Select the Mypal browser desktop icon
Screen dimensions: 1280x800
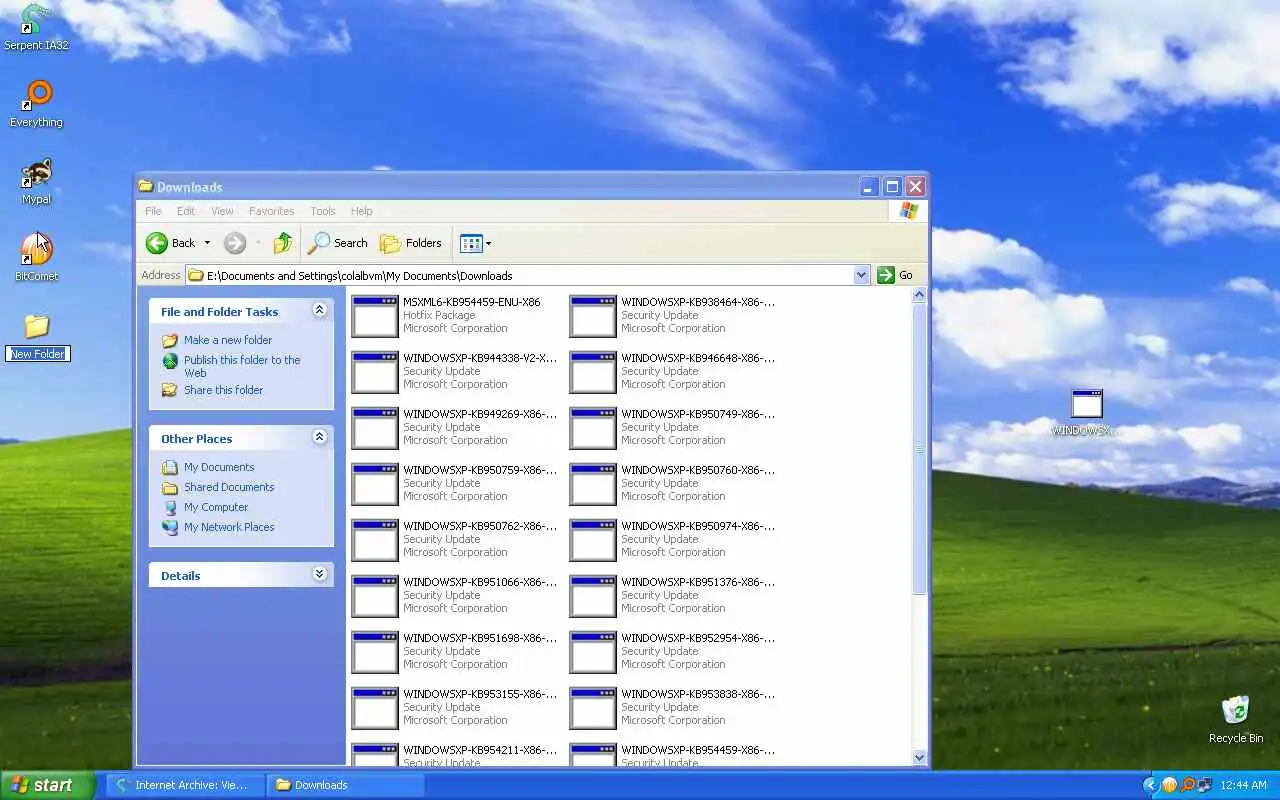tap(36, 181)
